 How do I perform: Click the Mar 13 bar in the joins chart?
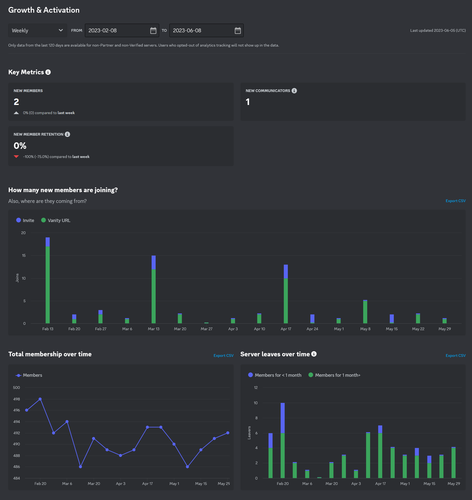154,289
